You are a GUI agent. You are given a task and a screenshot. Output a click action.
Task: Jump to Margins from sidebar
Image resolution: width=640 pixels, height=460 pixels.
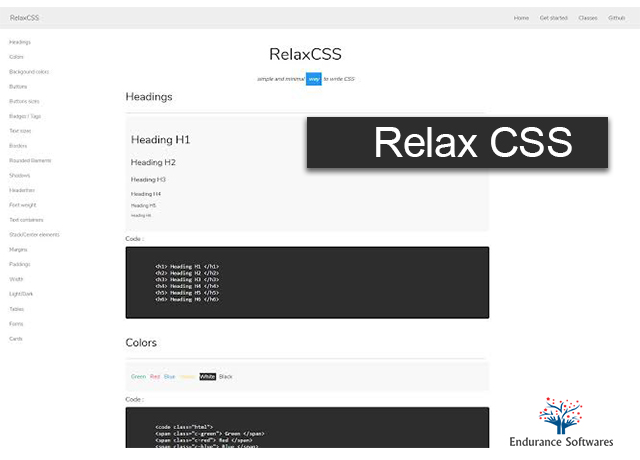pos(18,249)
